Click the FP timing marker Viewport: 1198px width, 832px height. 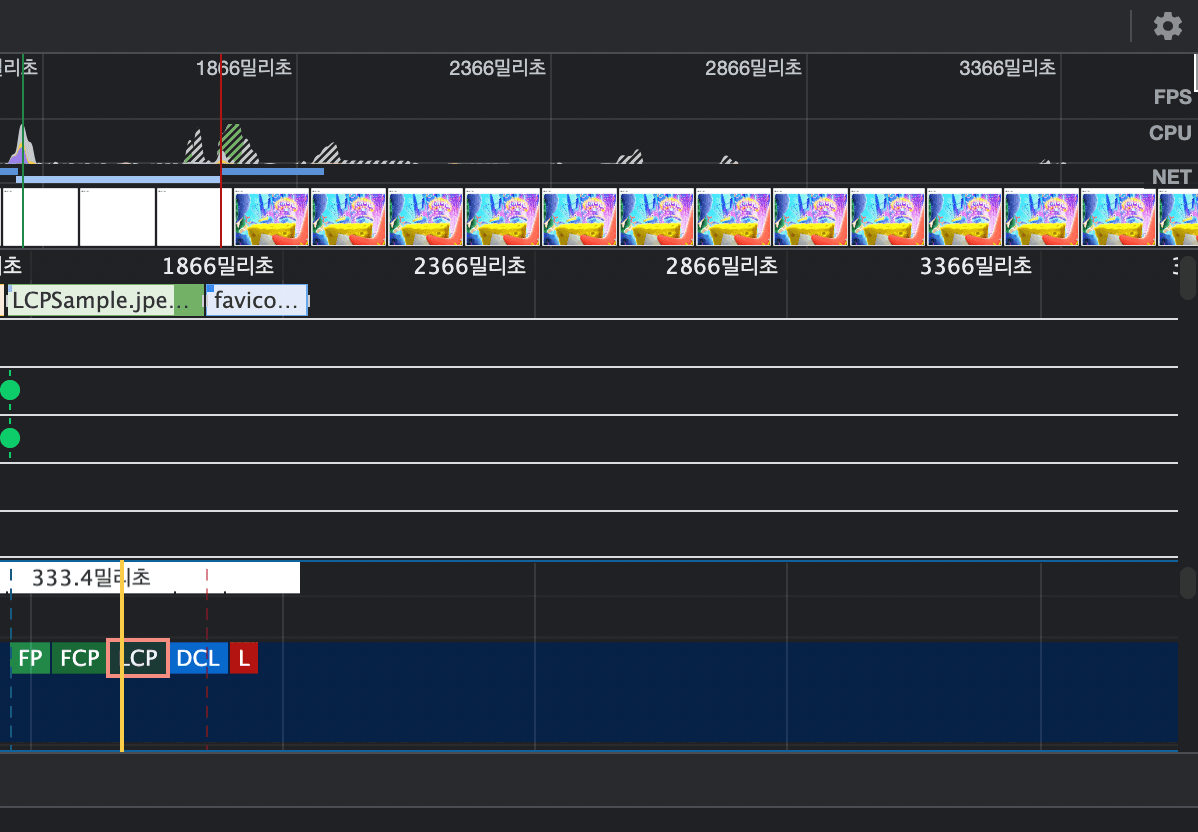point(29,658)
